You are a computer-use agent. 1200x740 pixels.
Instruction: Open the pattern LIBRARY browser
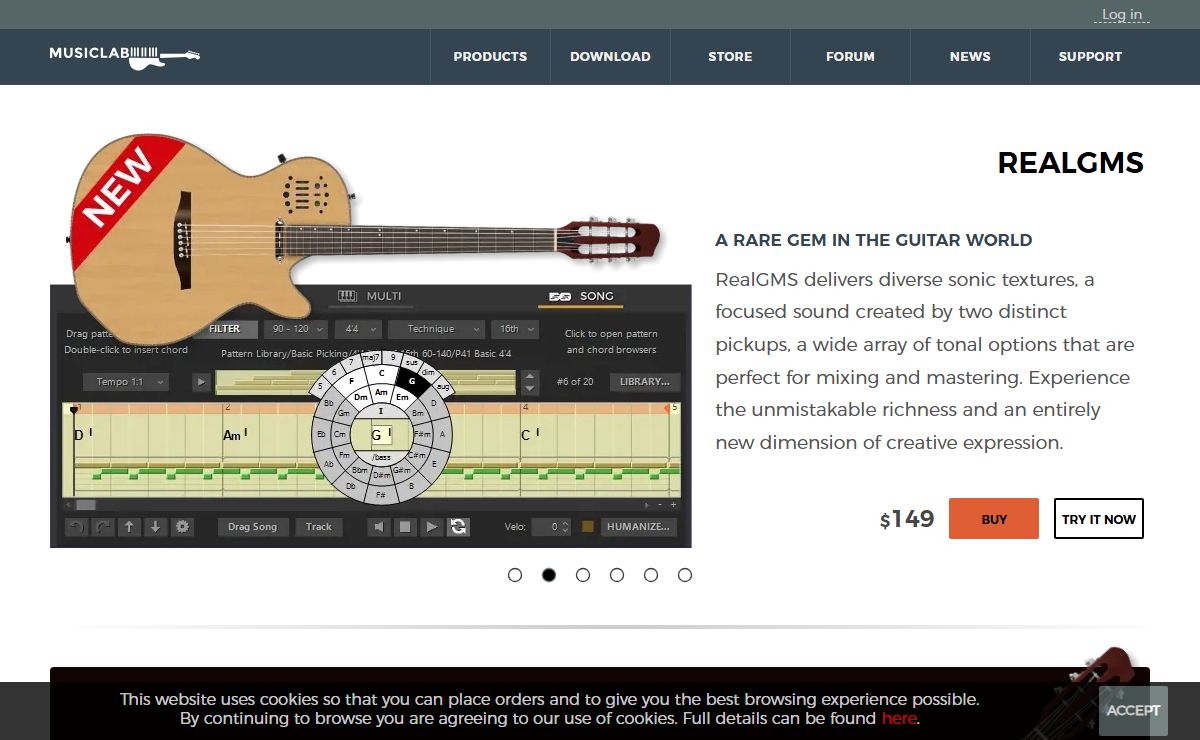coord(645,382)
